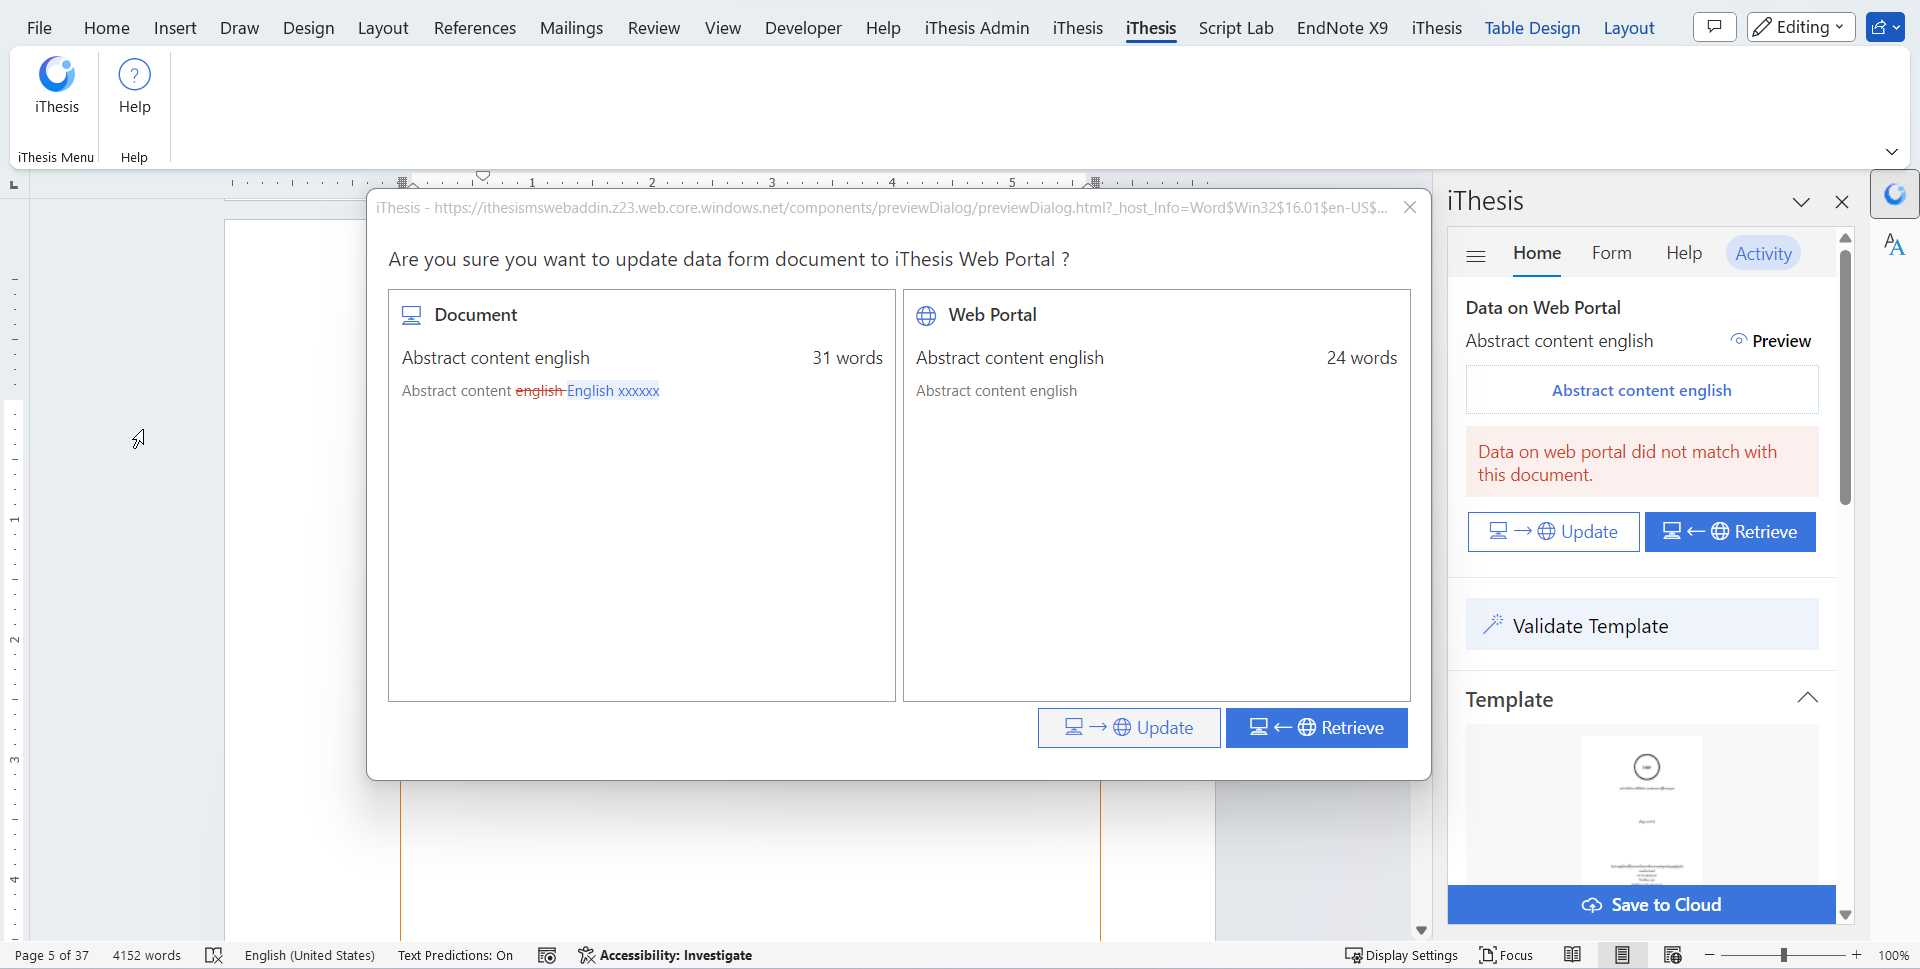This screenshot has height=969, width=1920.
Task: Click Update button in iThesis pane
Action: point(1553,532)
